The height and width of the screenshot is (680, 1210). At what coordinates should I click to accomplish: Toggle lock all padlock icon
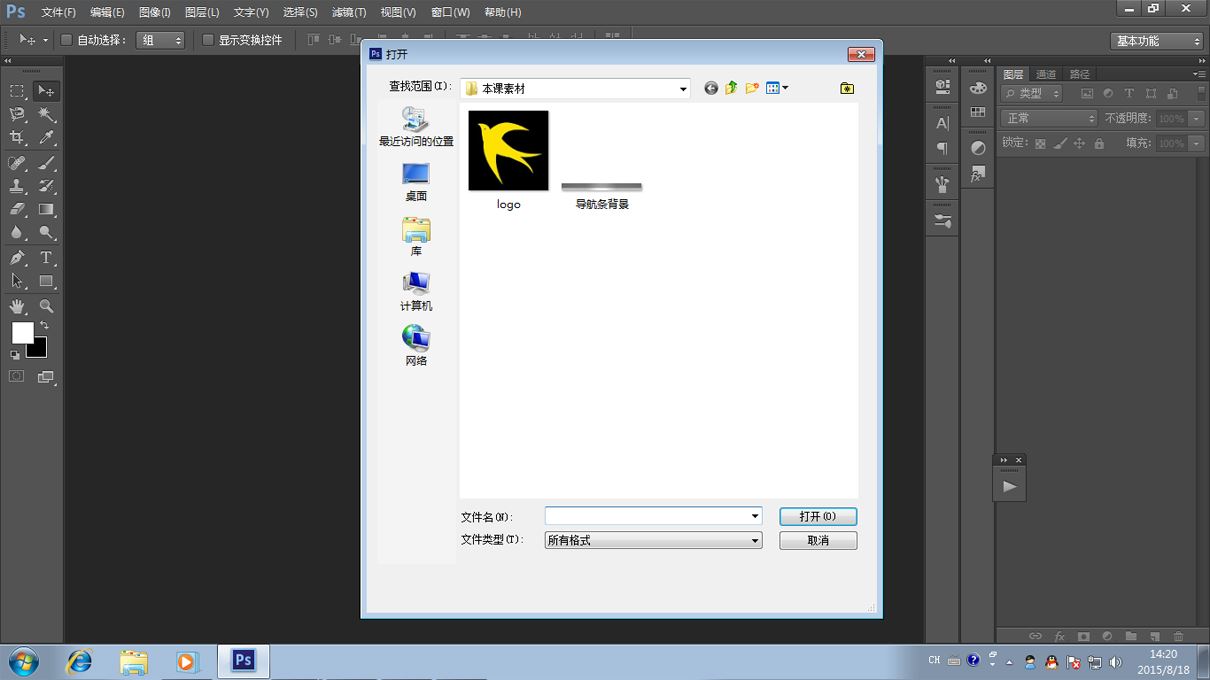point(1099,143)
